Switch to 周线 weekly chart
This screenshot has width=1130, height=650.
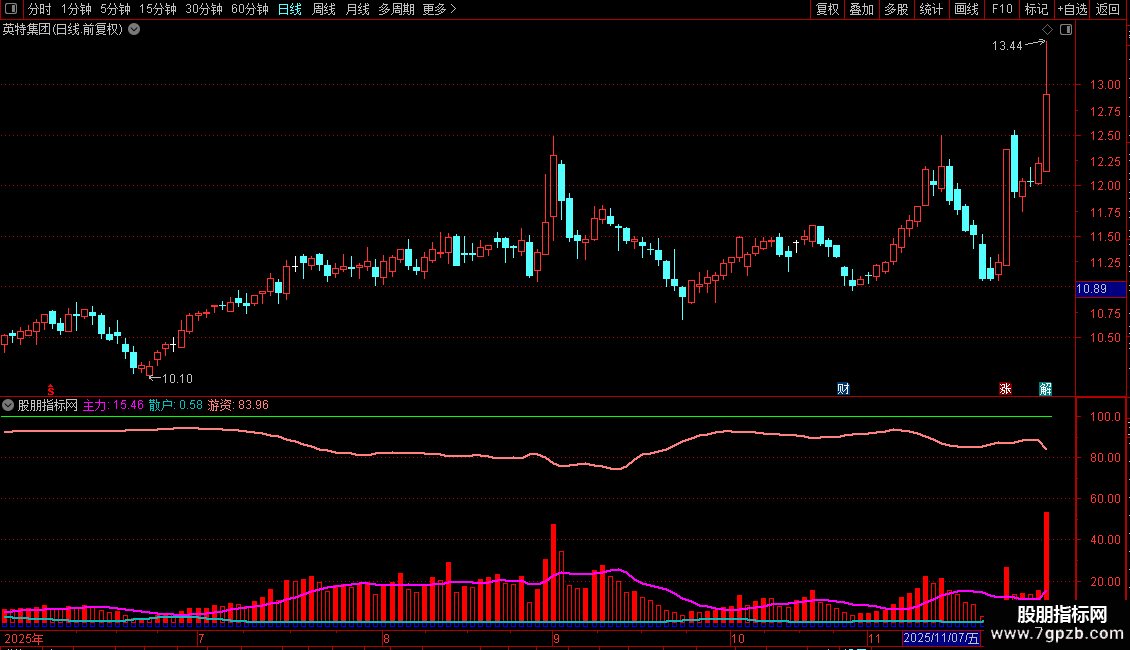click(324, 9)
